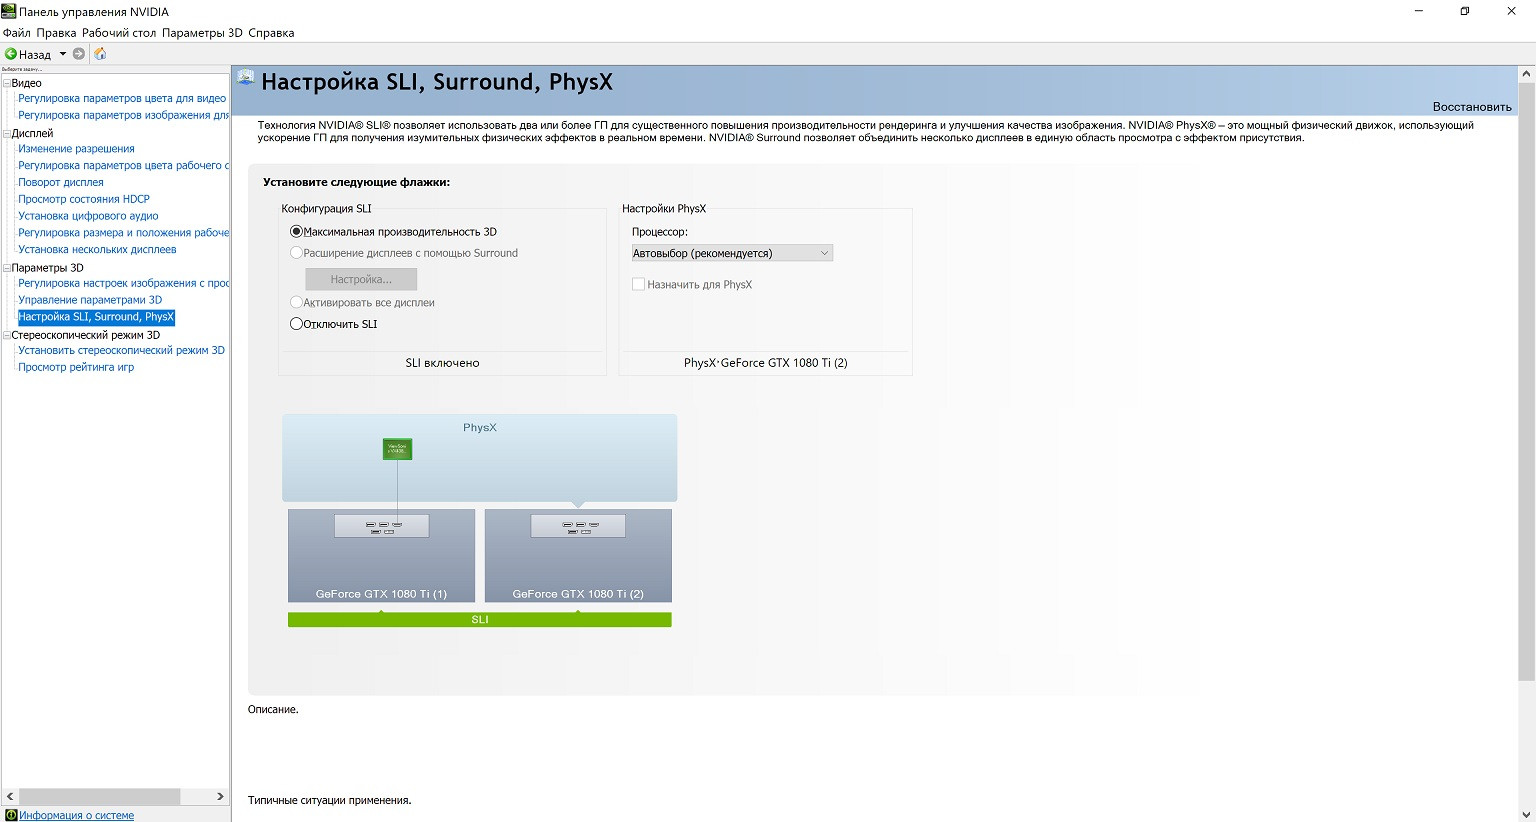The image size is (1536, 822).
Task: Open the Файл menu
Action: coord(17,33)
